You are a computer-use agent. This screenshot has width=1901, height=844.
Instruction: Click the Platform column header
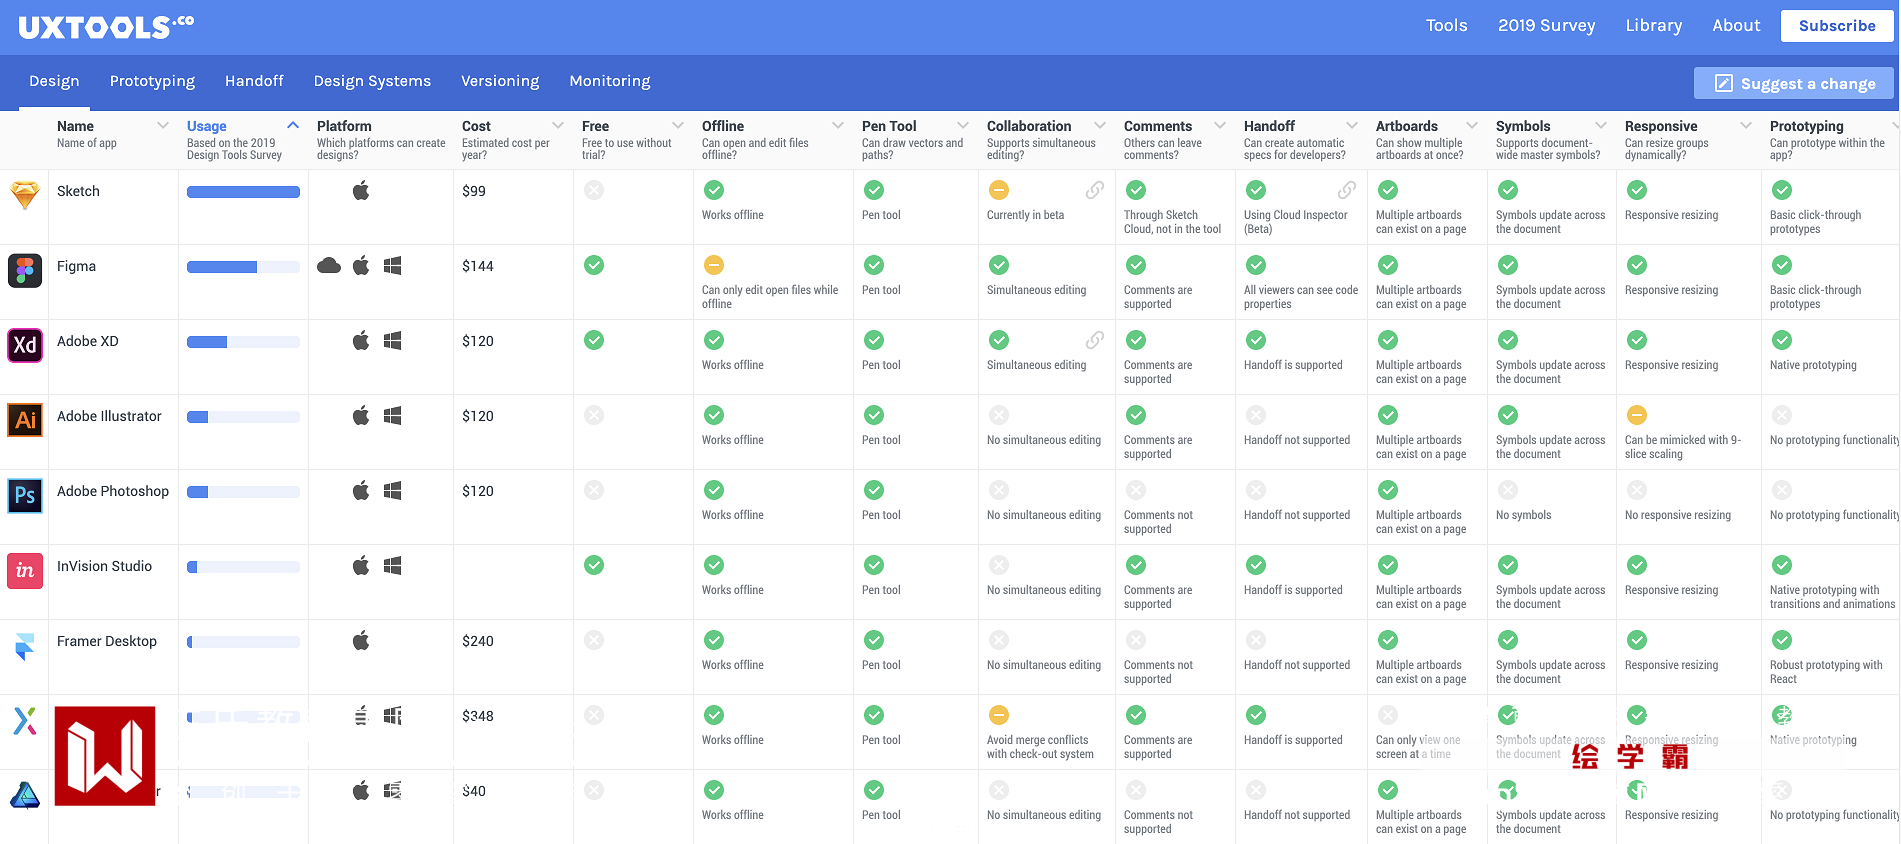pyautogui.click(x=381, y=140)
